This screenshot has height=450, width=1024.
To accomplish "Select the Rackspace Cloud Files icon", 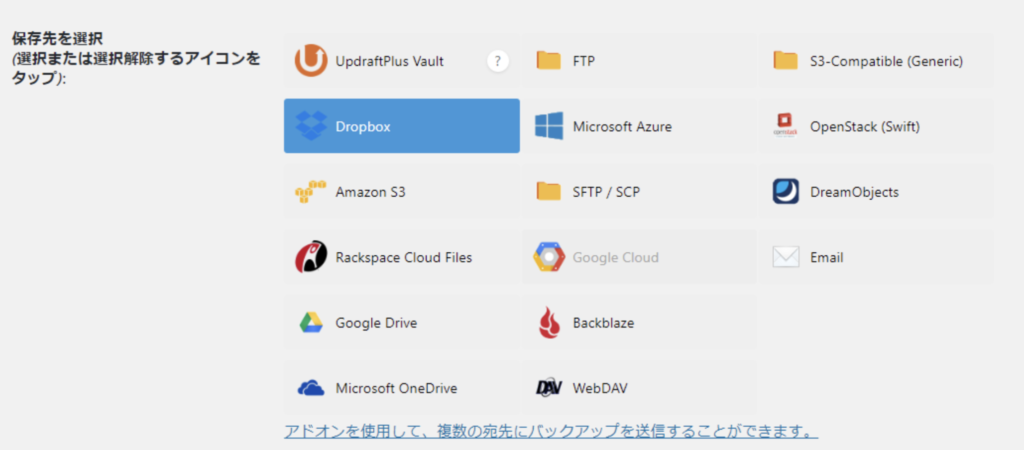I will (x=311, y=257).
